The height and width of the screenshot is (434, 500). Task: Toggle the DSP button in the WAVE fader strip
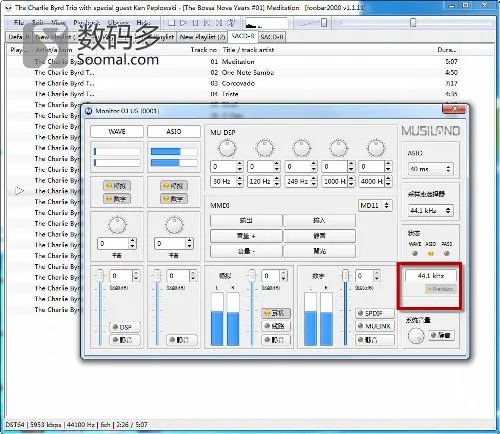[125, 327]
